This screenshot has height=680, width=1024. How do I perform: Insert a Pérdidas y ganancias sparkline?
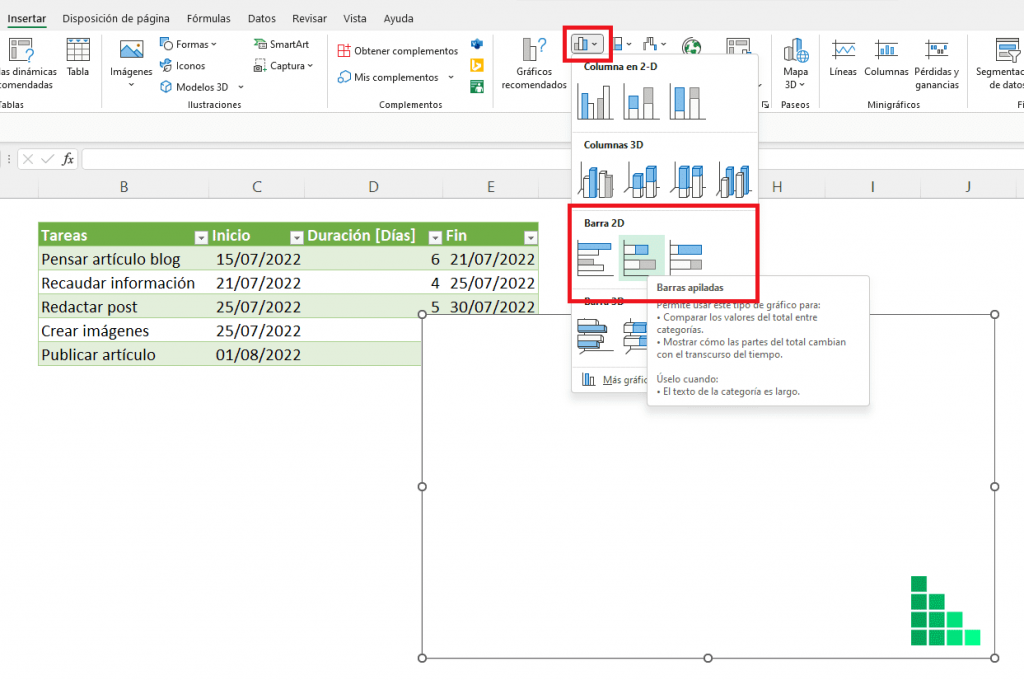coord(936,64)
